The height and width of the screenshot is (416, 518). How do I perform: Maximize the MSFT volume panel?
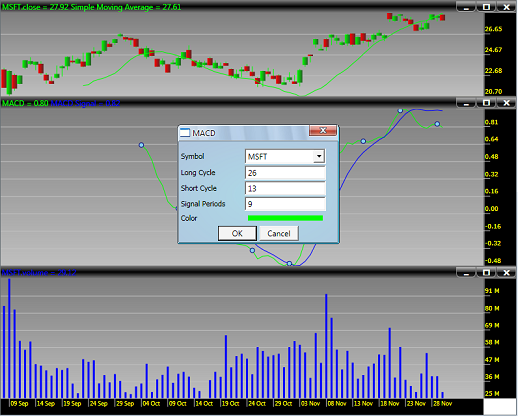coord(486,273)
